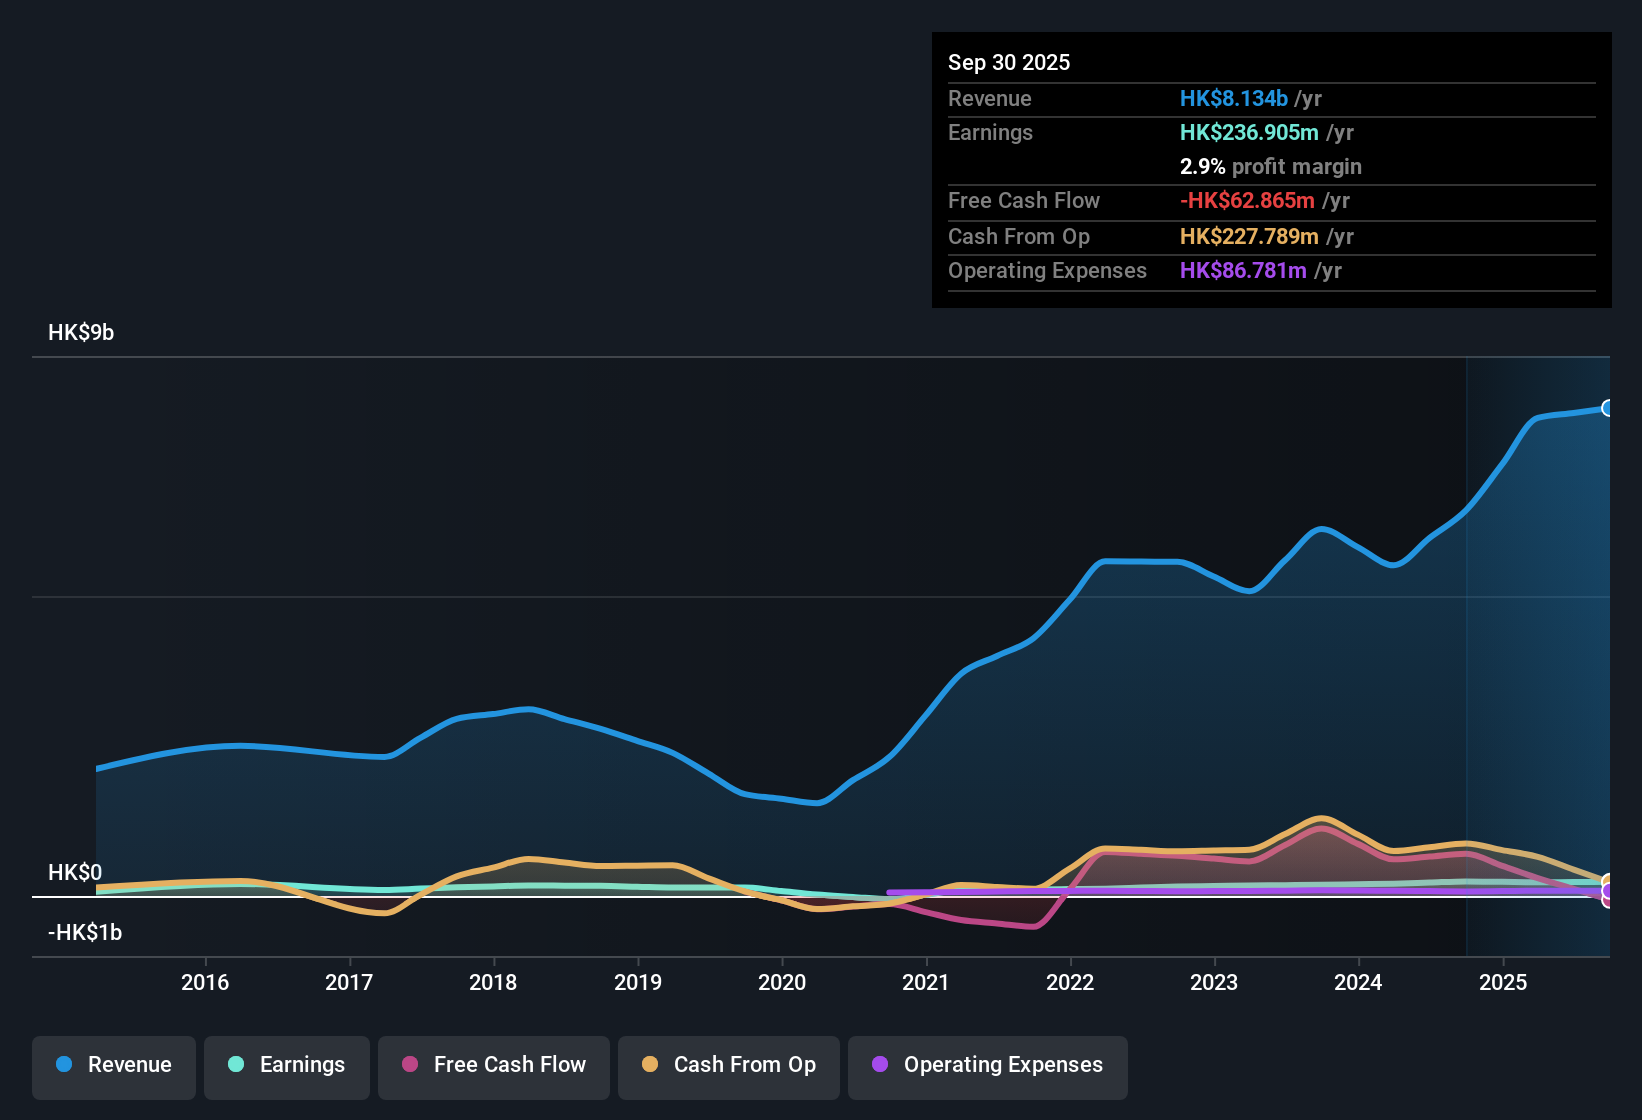Select the 2025 year label on axis
Image resolution: width=1642 pixels, height=1120 pixels.
[1503, 982]
